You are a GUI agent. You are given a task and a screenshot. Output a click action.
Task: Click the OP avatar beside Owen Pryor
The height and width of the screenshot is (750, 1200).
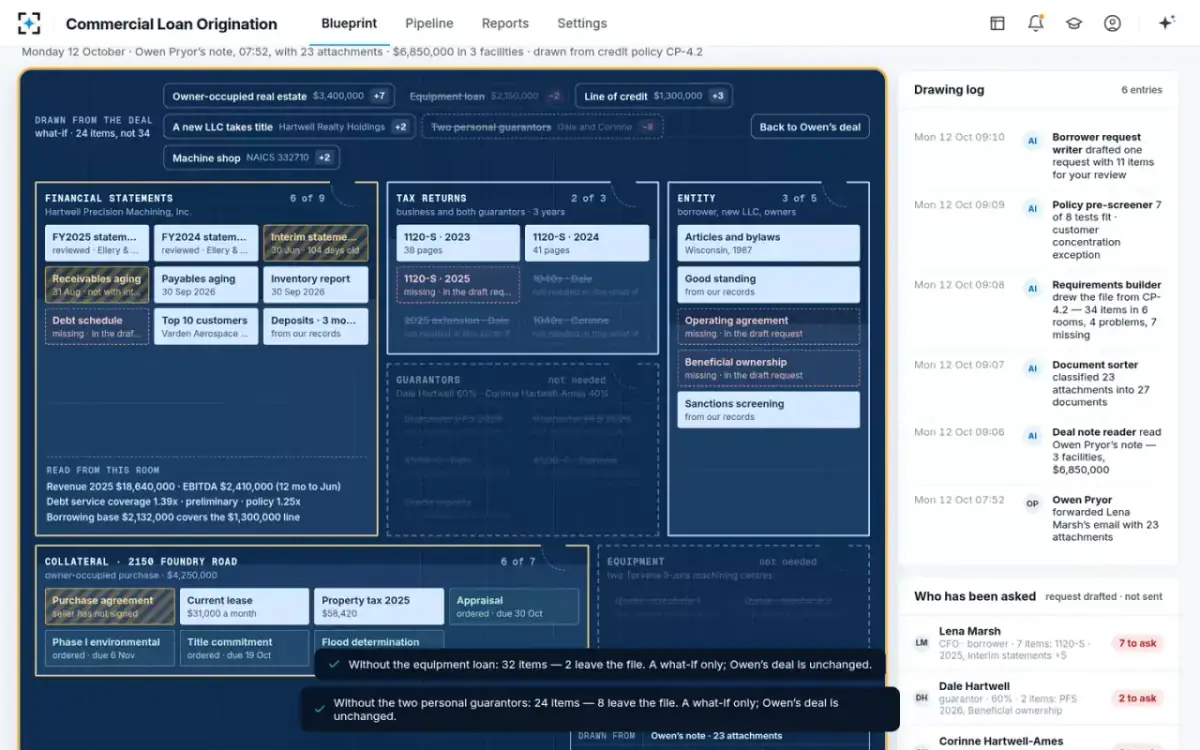pyautogui.click(x=1032, y=503)
